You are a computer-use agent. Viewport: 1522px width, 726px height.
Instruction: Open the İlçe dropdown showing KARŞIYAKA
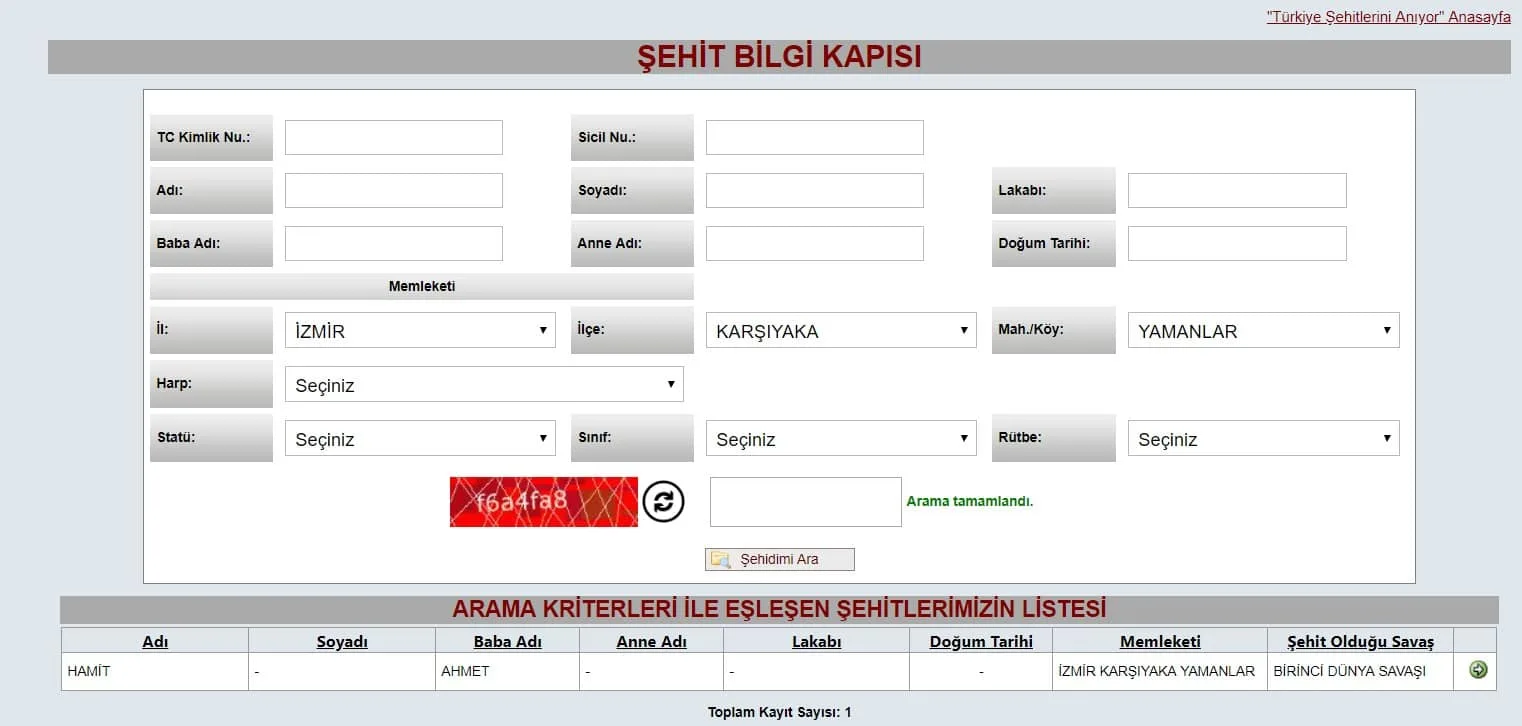(x=841, y=331)
